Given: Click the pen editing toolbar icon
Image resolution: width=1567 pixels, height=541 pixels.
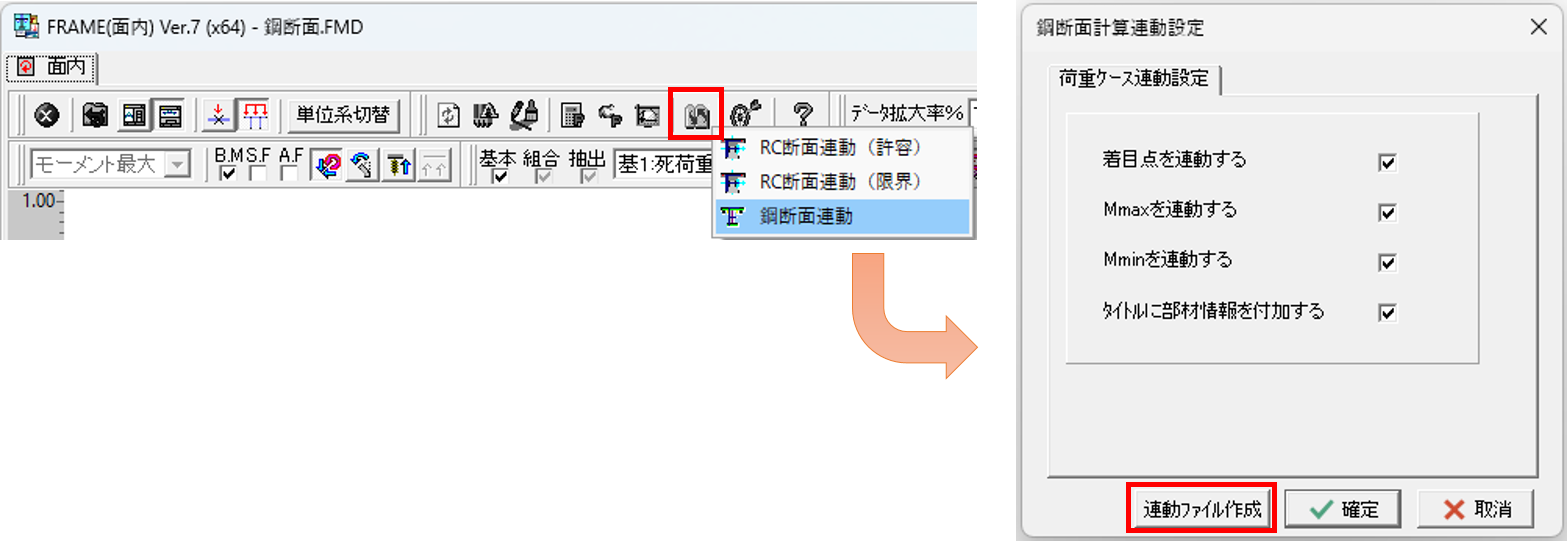Looking at the screenshot, I should (524, 115).
